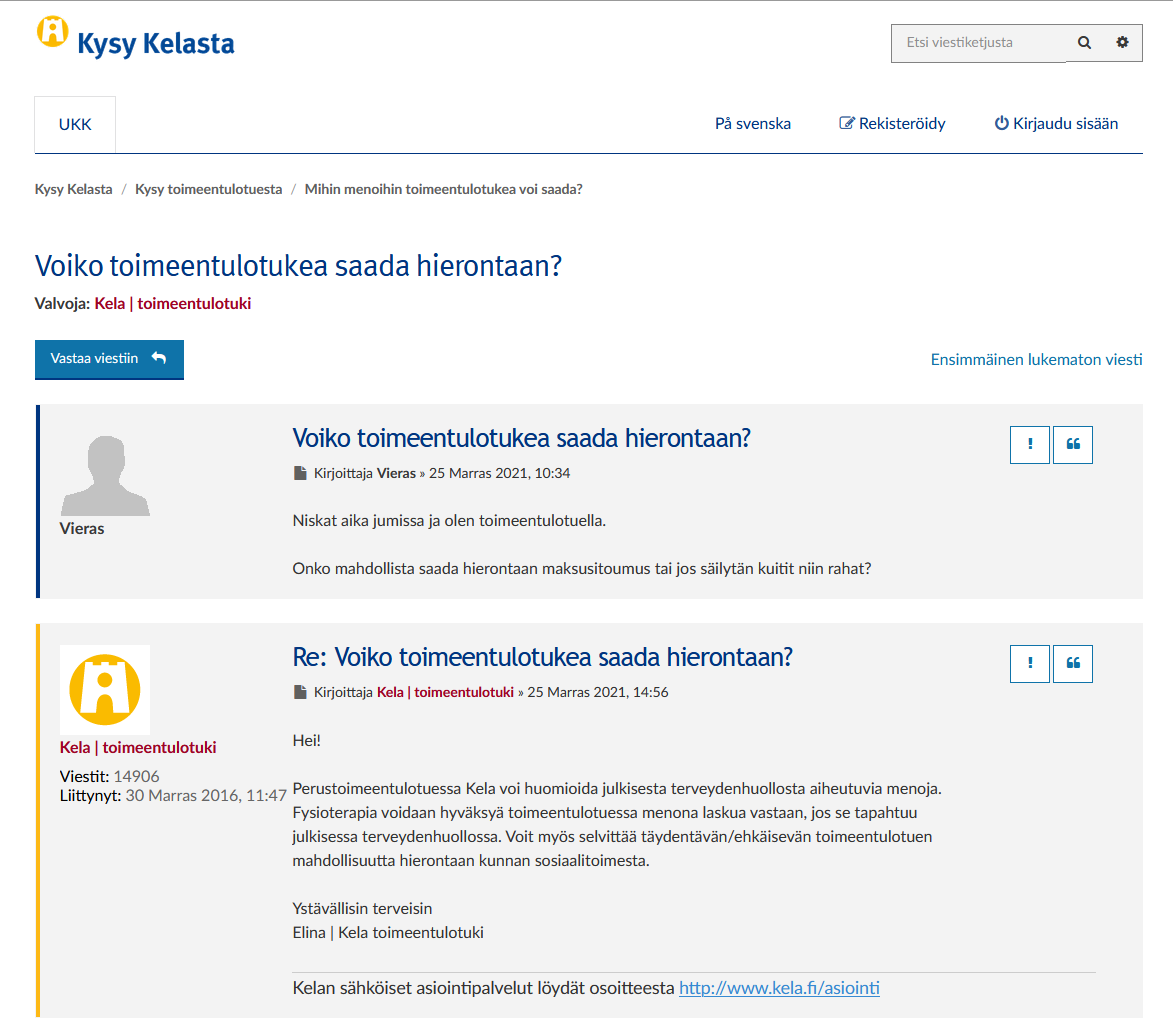This screenshot has height=1028, width=1173.
Task: Switch language to På svenska
Action: coord(753,123)
